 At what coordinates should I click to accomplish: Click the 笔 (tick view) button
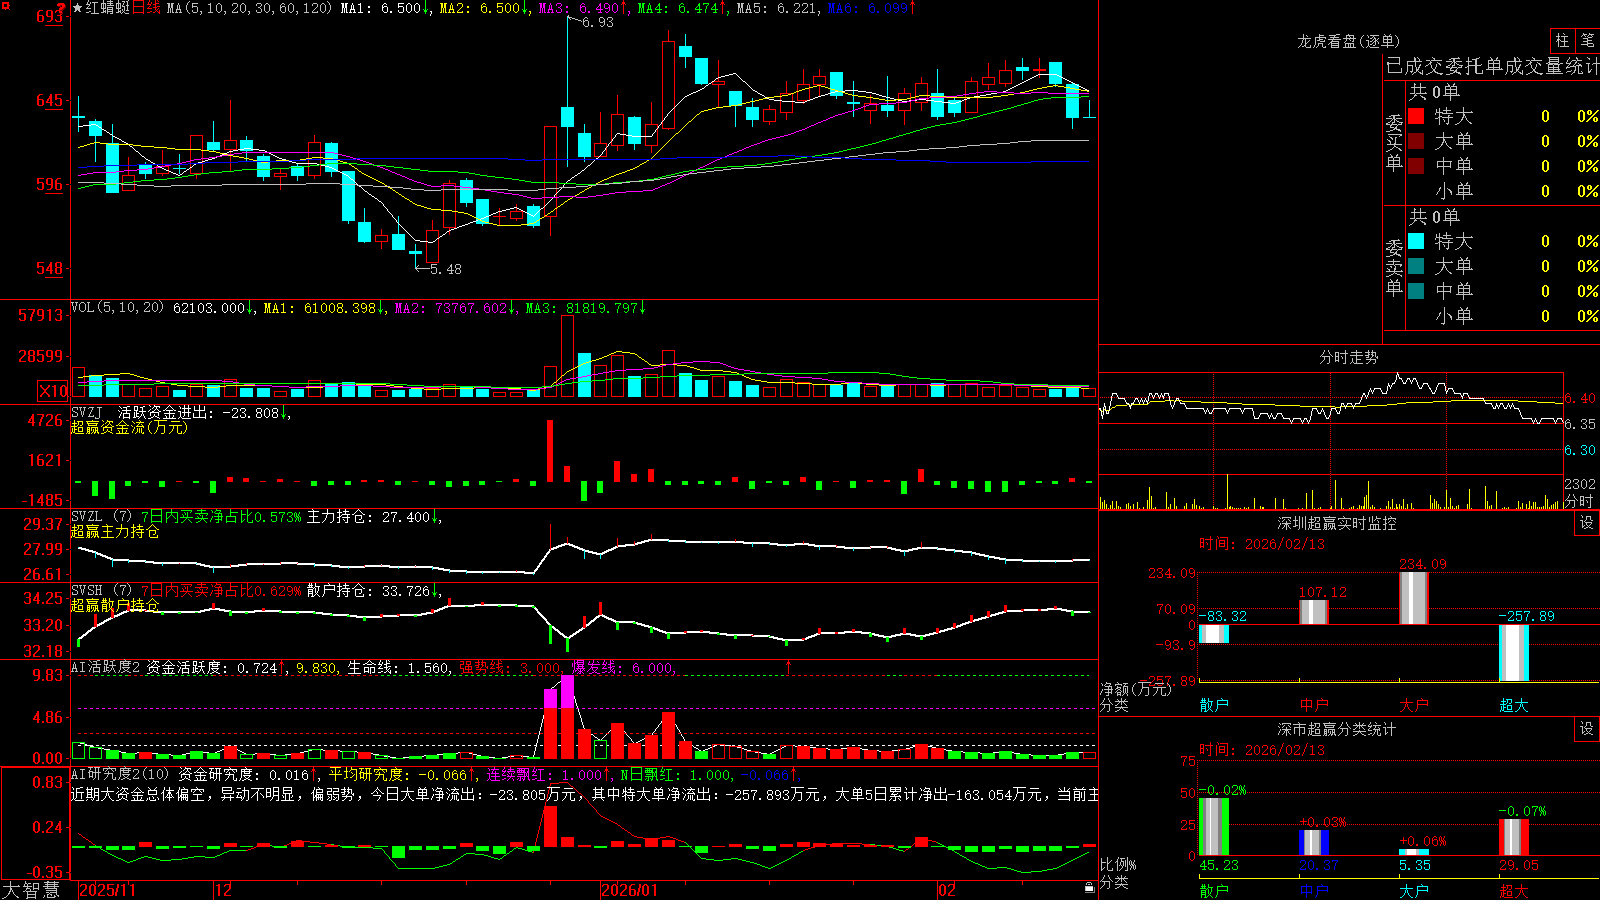coord(1587,41)
